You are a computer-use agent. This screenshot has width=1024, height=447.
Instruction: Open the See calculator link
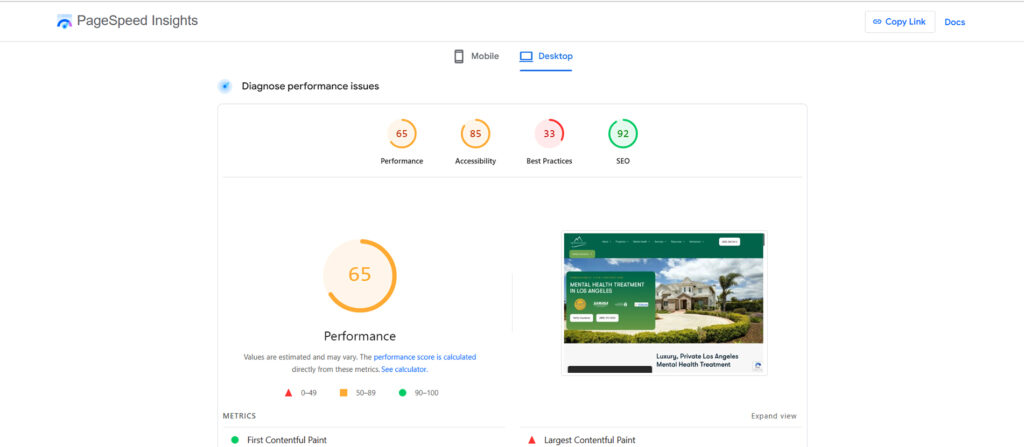(404, 369)
